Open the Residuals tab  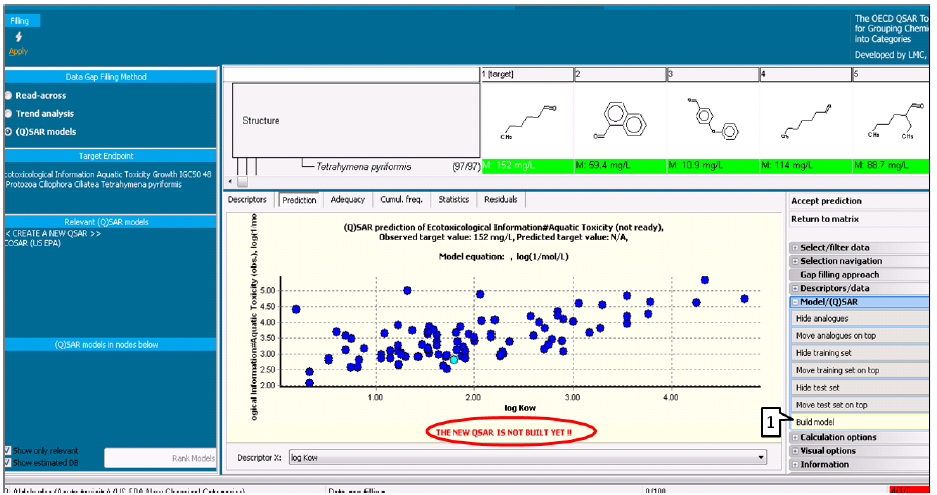pyautogui.click(x=501, y=200)
